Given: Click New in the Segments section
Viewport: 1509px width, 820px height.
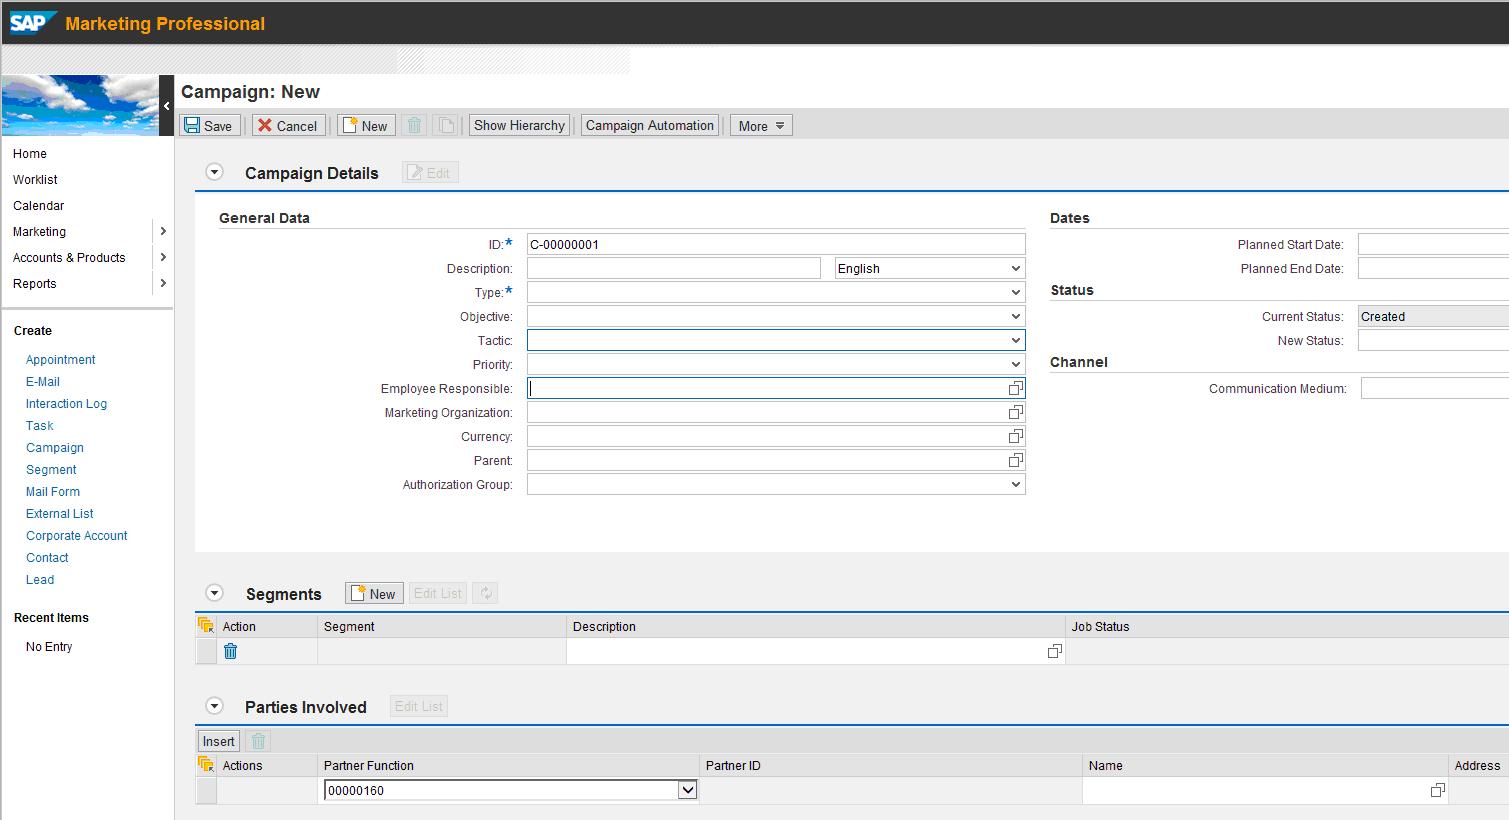Looking at the screenshot, I should pyautogui.click(x=374, y=593).
